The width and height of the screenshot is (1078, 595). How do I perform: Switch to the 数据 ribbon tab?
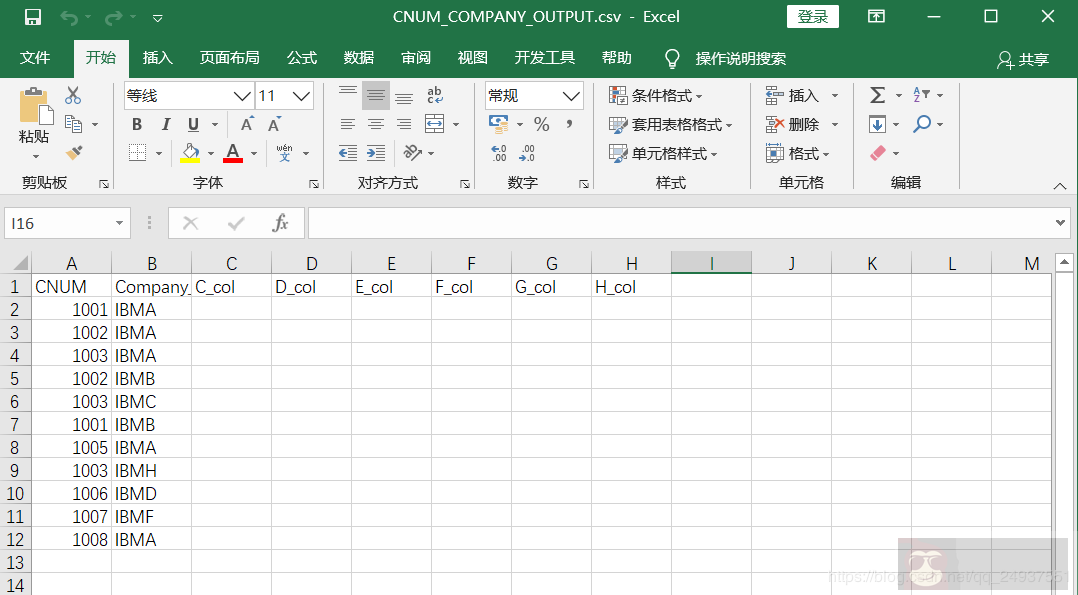click(357, 57)
